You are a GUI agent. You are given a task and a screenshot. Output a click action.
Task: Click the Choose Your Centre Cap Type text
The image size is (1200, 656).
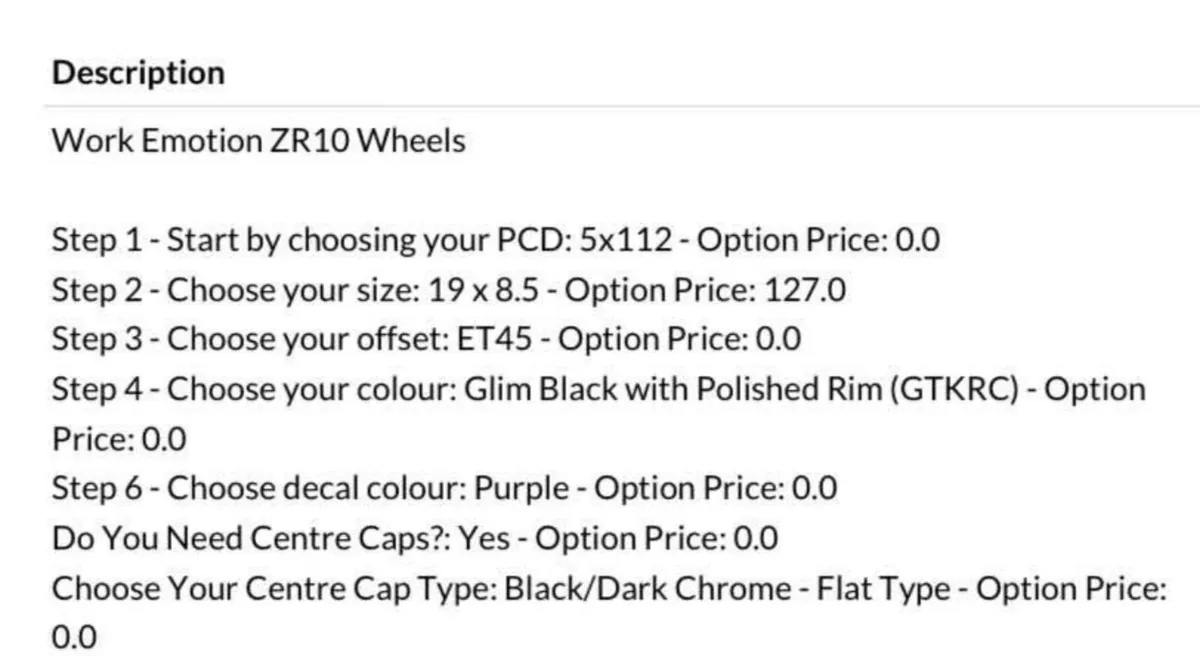pos(273,588)
